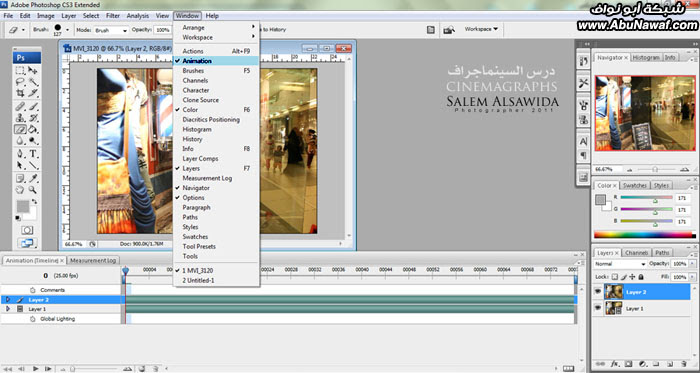The image size is (700, 373).
Task: Enable Comments time-vary stopwatch
Action: click(x=32, y=290)
